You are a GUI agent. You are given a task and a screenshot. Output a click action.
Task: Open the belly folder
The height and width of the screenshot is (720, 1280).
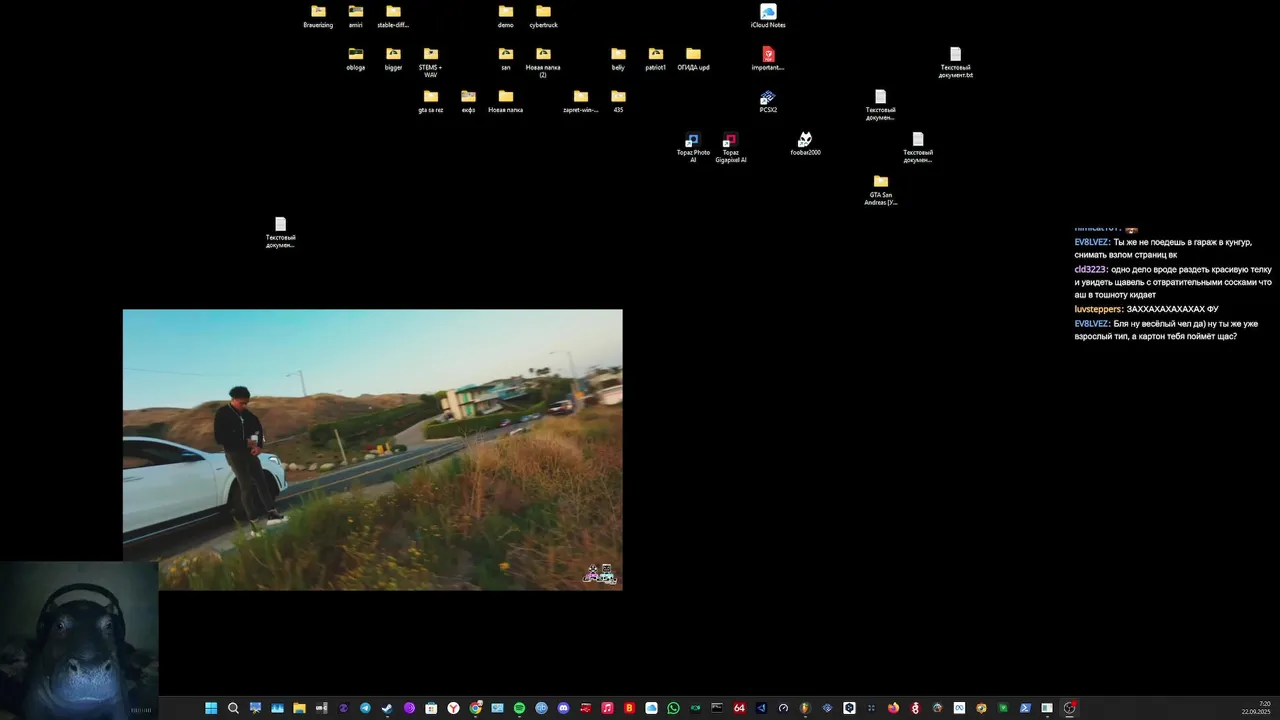click(x=618, y=58)
